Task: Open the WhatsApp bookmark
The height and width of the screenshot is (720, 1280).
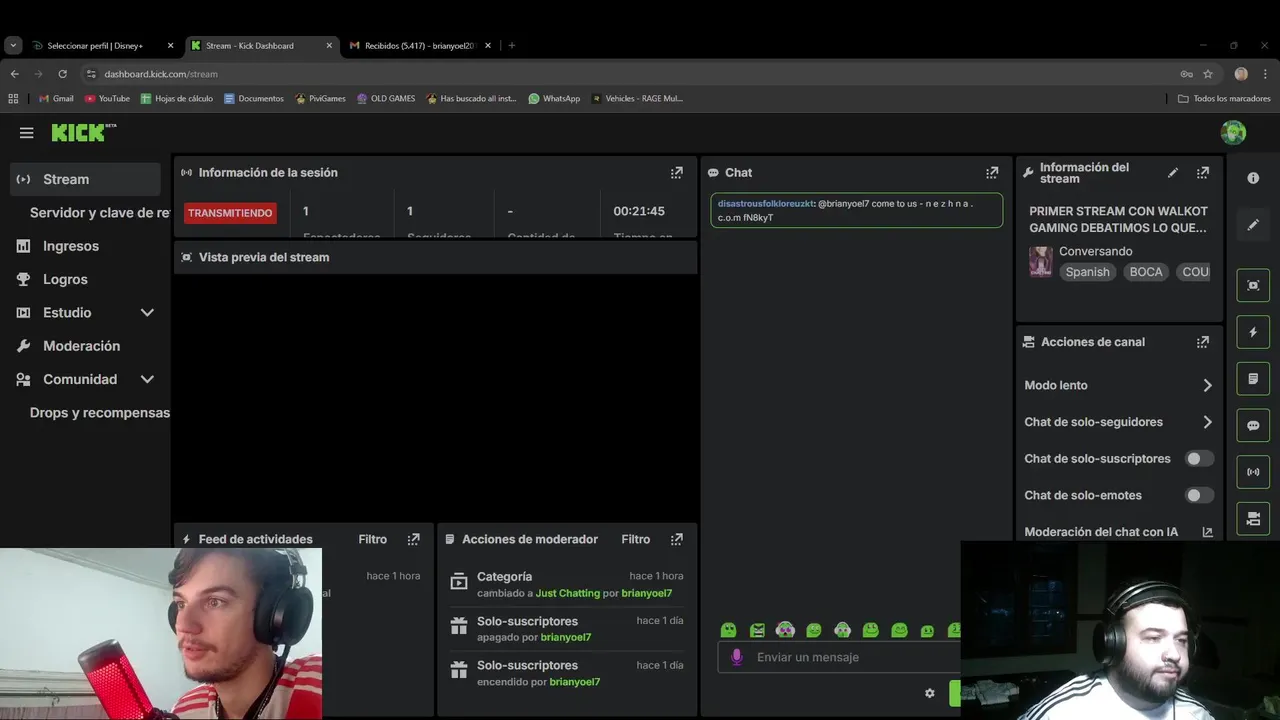Action: pos(554,98)
